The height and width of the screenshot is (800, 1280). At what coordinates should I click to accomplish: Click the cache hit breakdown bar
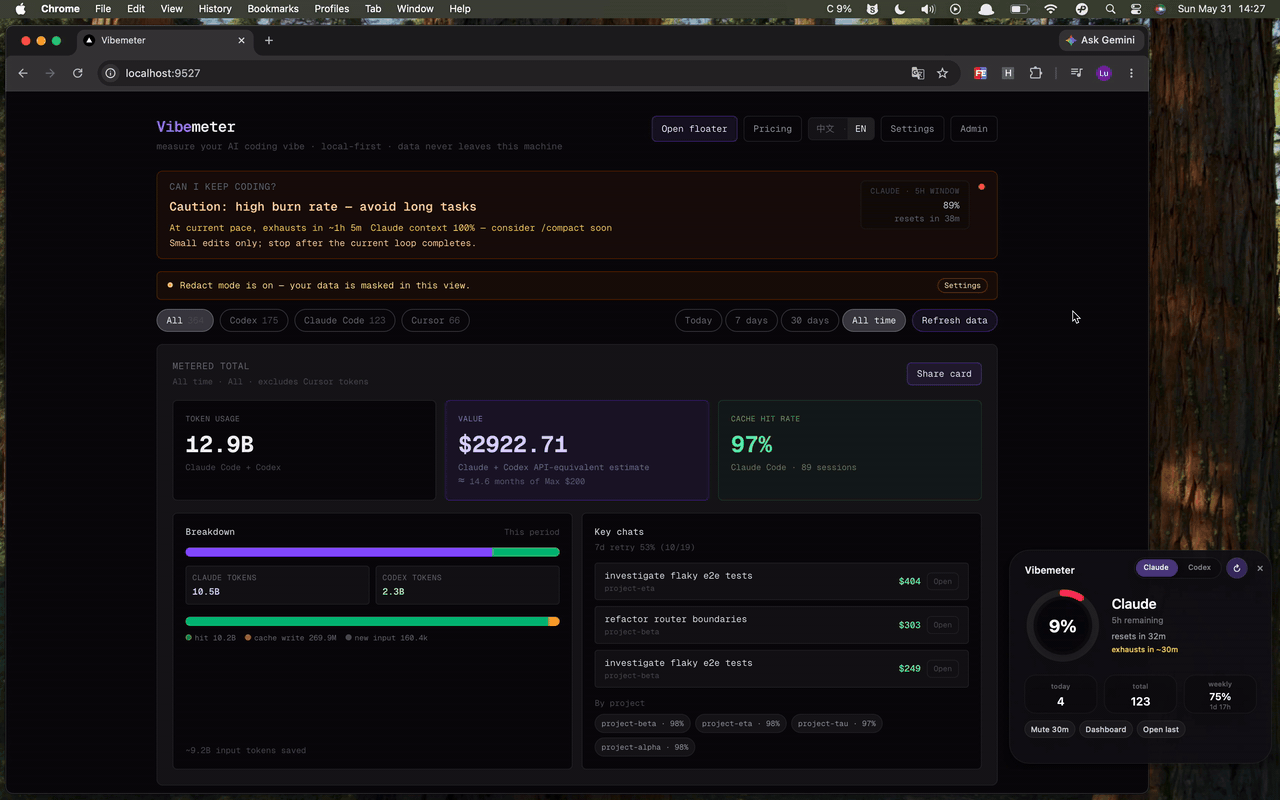click(372, 621)
